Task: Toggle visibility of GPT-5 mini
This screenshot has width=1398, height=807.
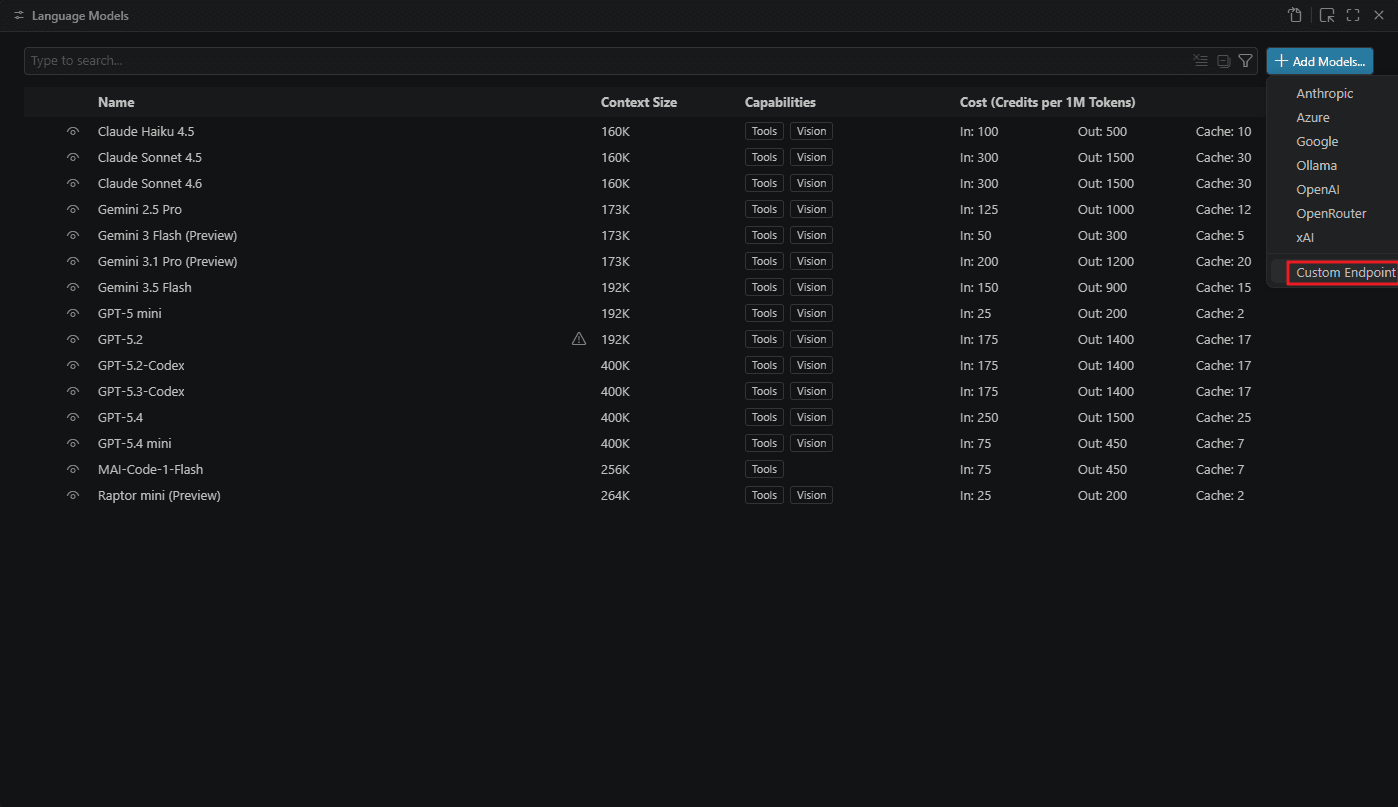Action: point(73,313)
